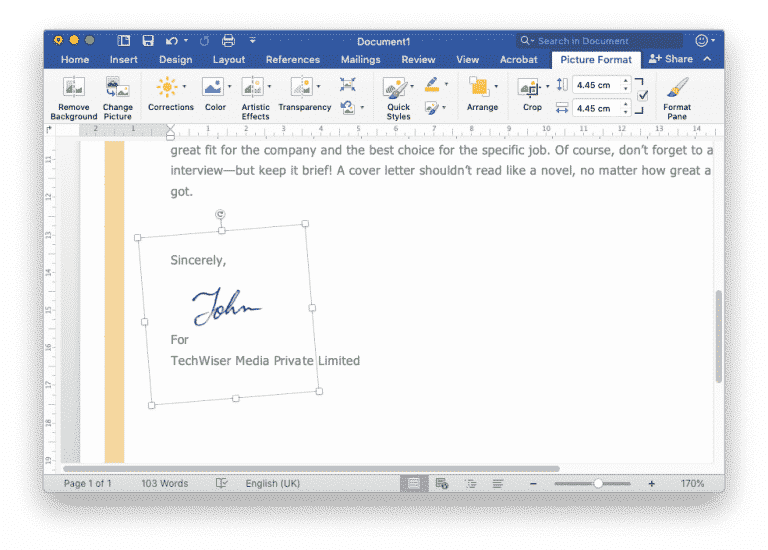Open the Review tab
This screenshot has width=768, height=550.
point(418,59)
